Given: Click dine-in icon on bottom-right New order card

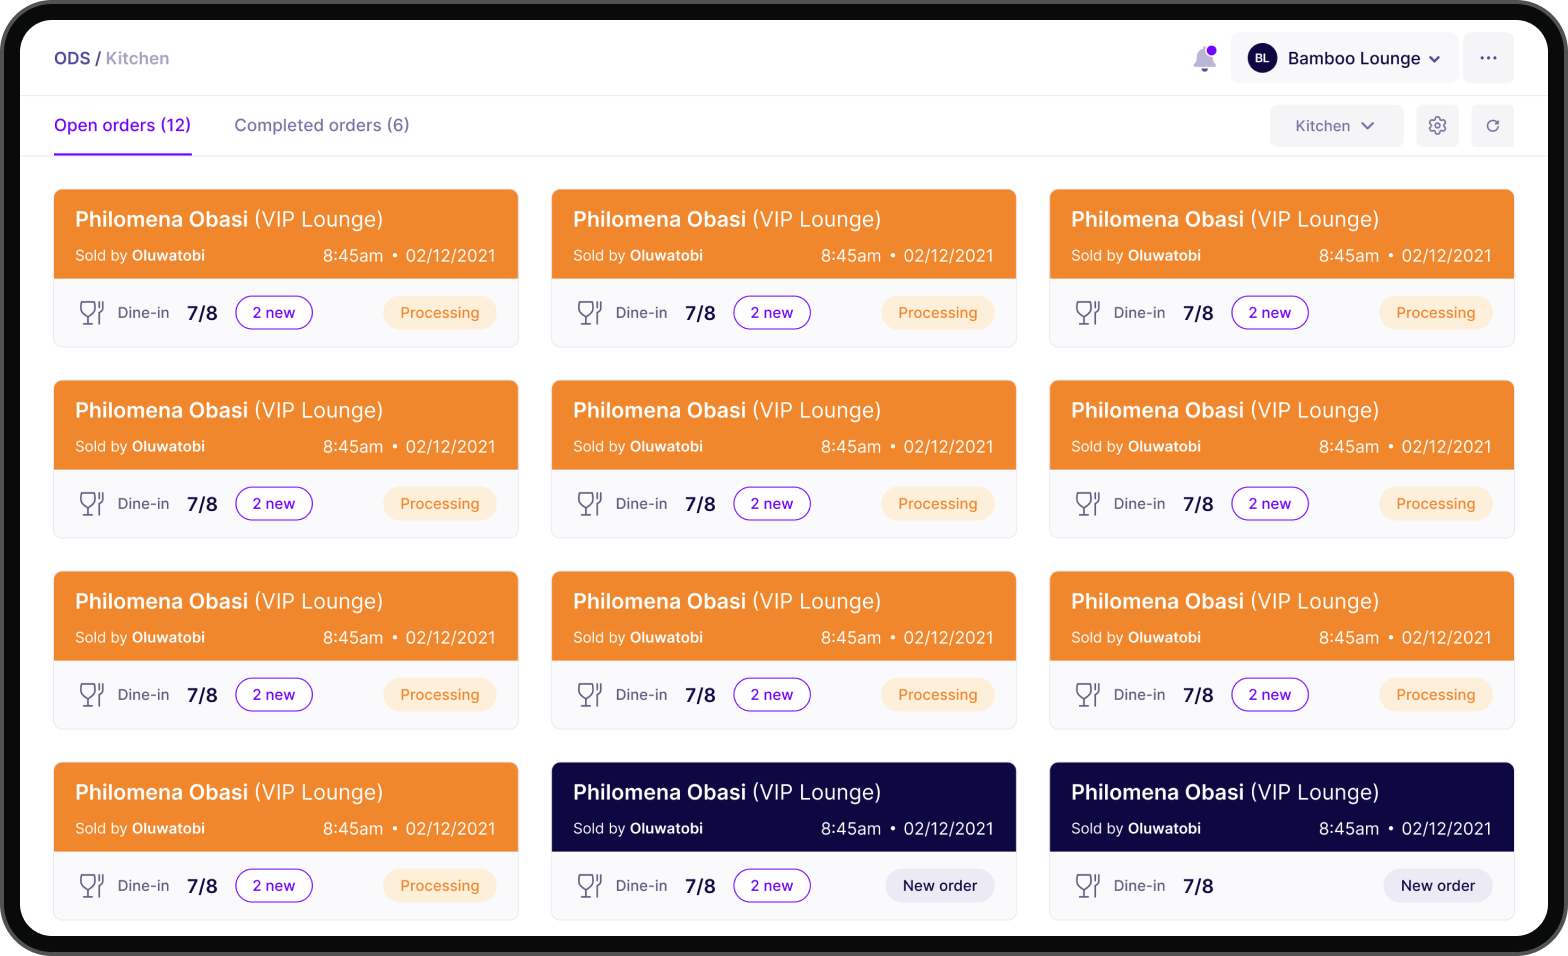Looking at the screenshot, I should click(x=1088, y=886).
